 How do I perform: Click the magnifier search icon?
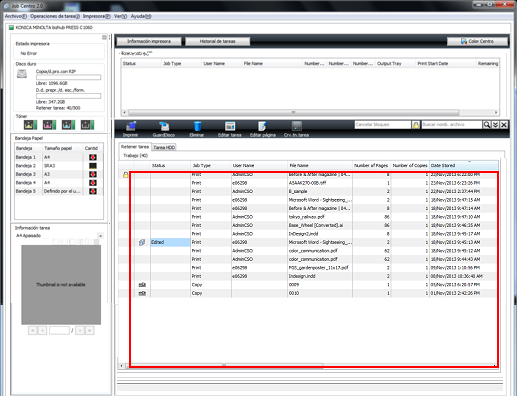pyautogui.click(x=487, y=125)
